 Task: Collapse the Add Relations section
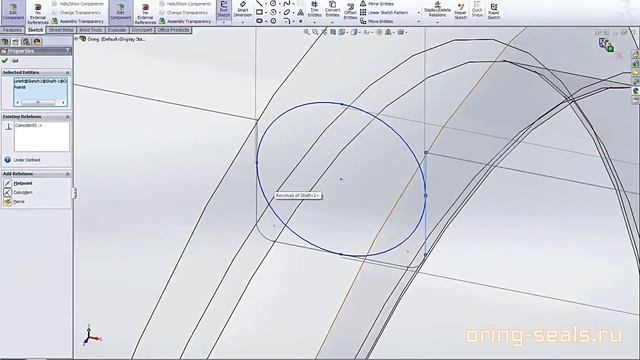point(68,174)
